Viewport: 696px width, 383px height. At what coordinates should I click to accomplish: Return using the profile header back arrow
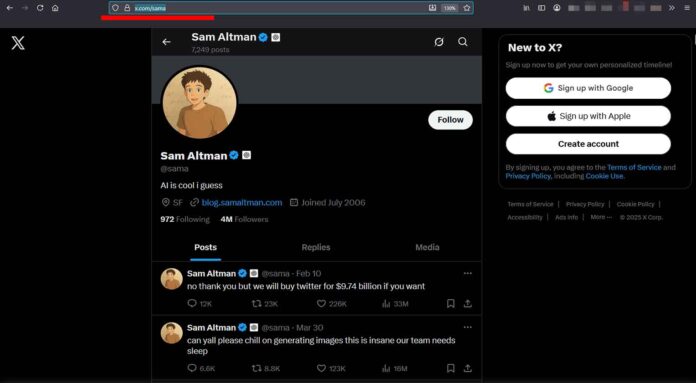click(166, 42)
